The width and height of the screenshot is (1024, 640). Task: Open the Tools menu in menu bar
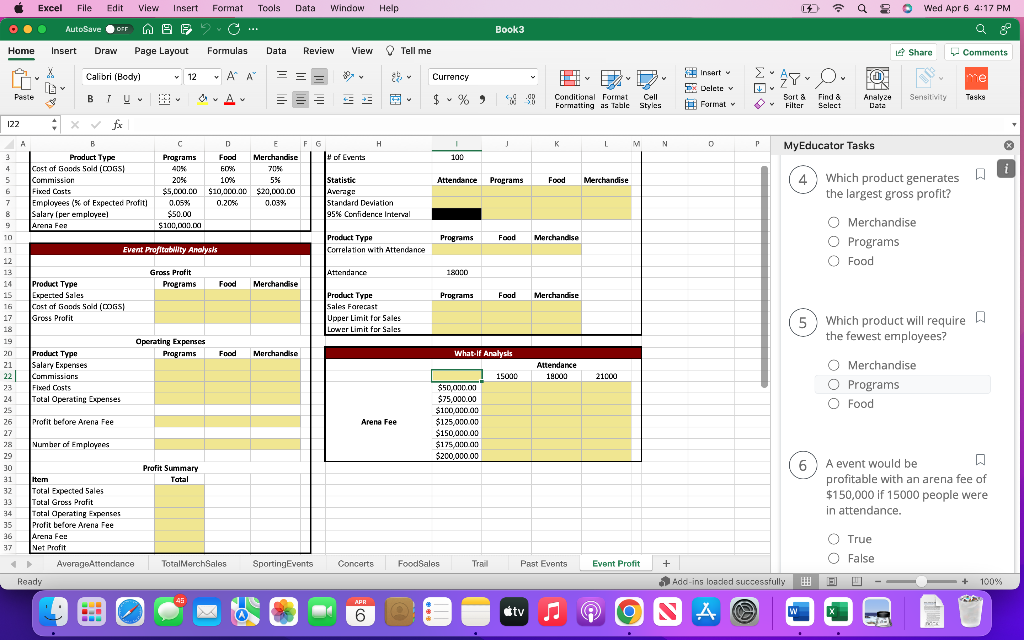click(x=268, y=8)
